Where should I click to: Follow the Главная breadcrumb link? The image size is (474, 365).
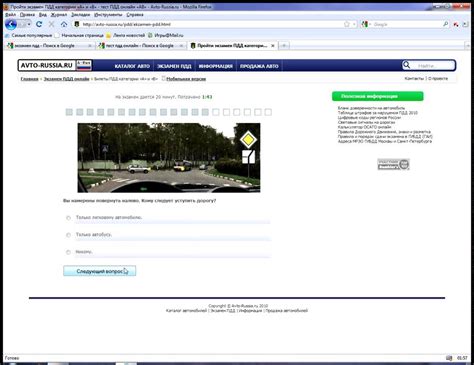29,79
